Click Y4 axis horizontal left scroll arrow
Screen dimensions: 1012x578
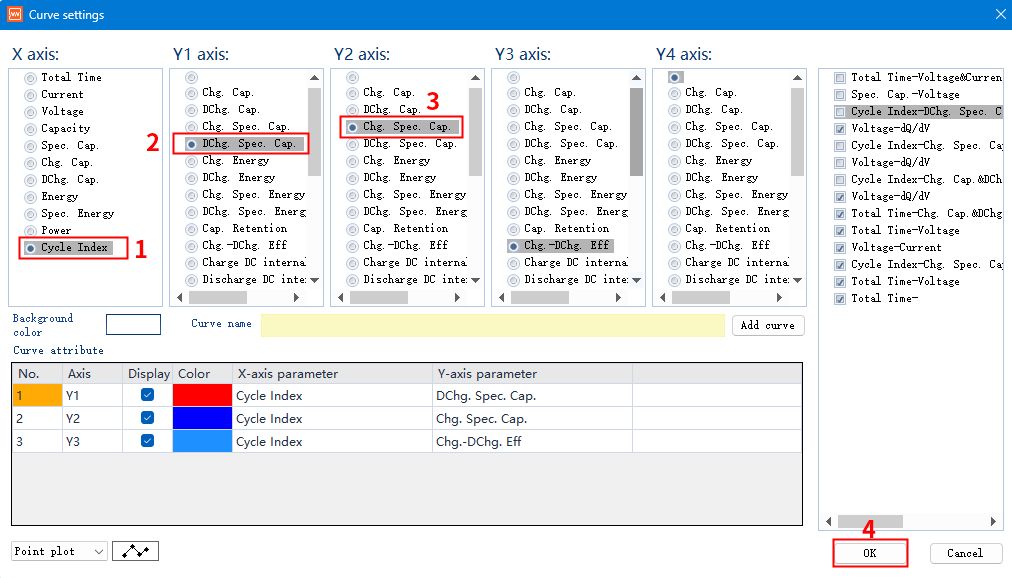(x=663, y=297)
